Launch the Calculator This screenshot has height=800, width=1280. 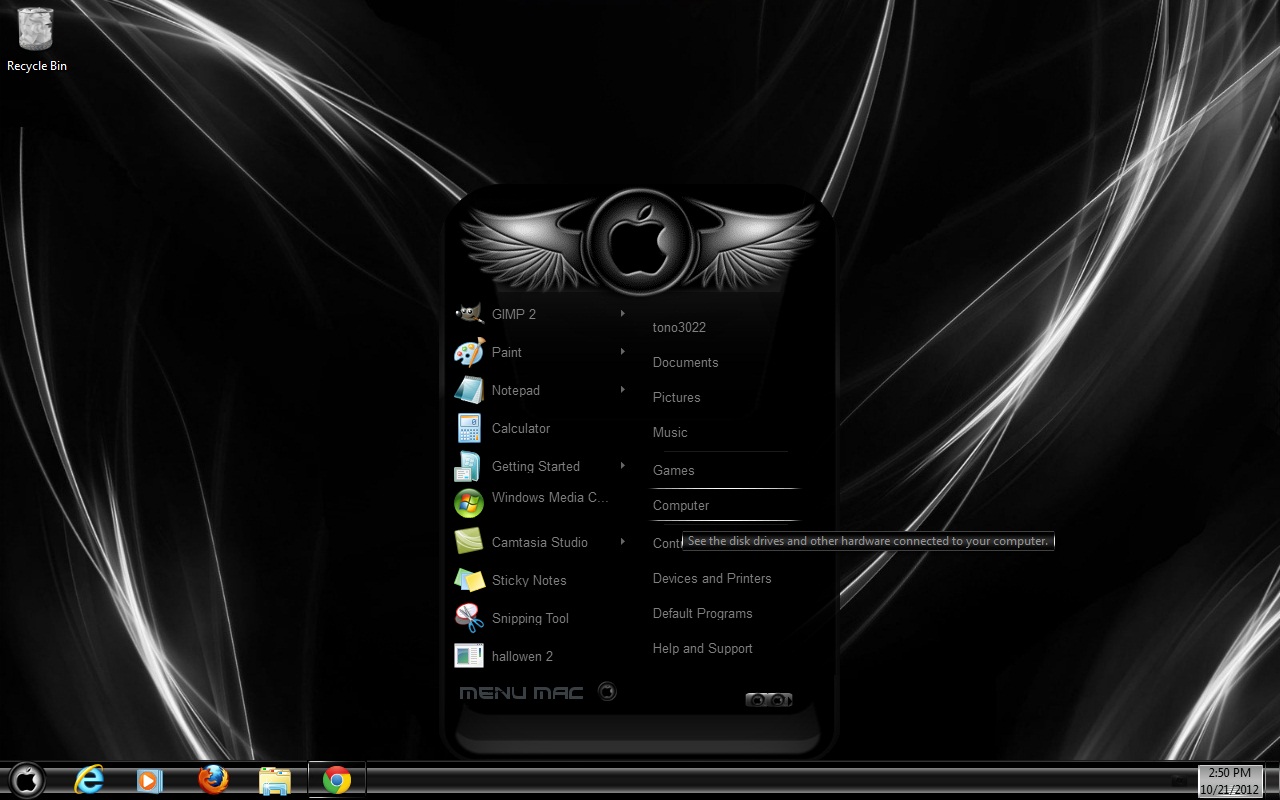(520, 428)
